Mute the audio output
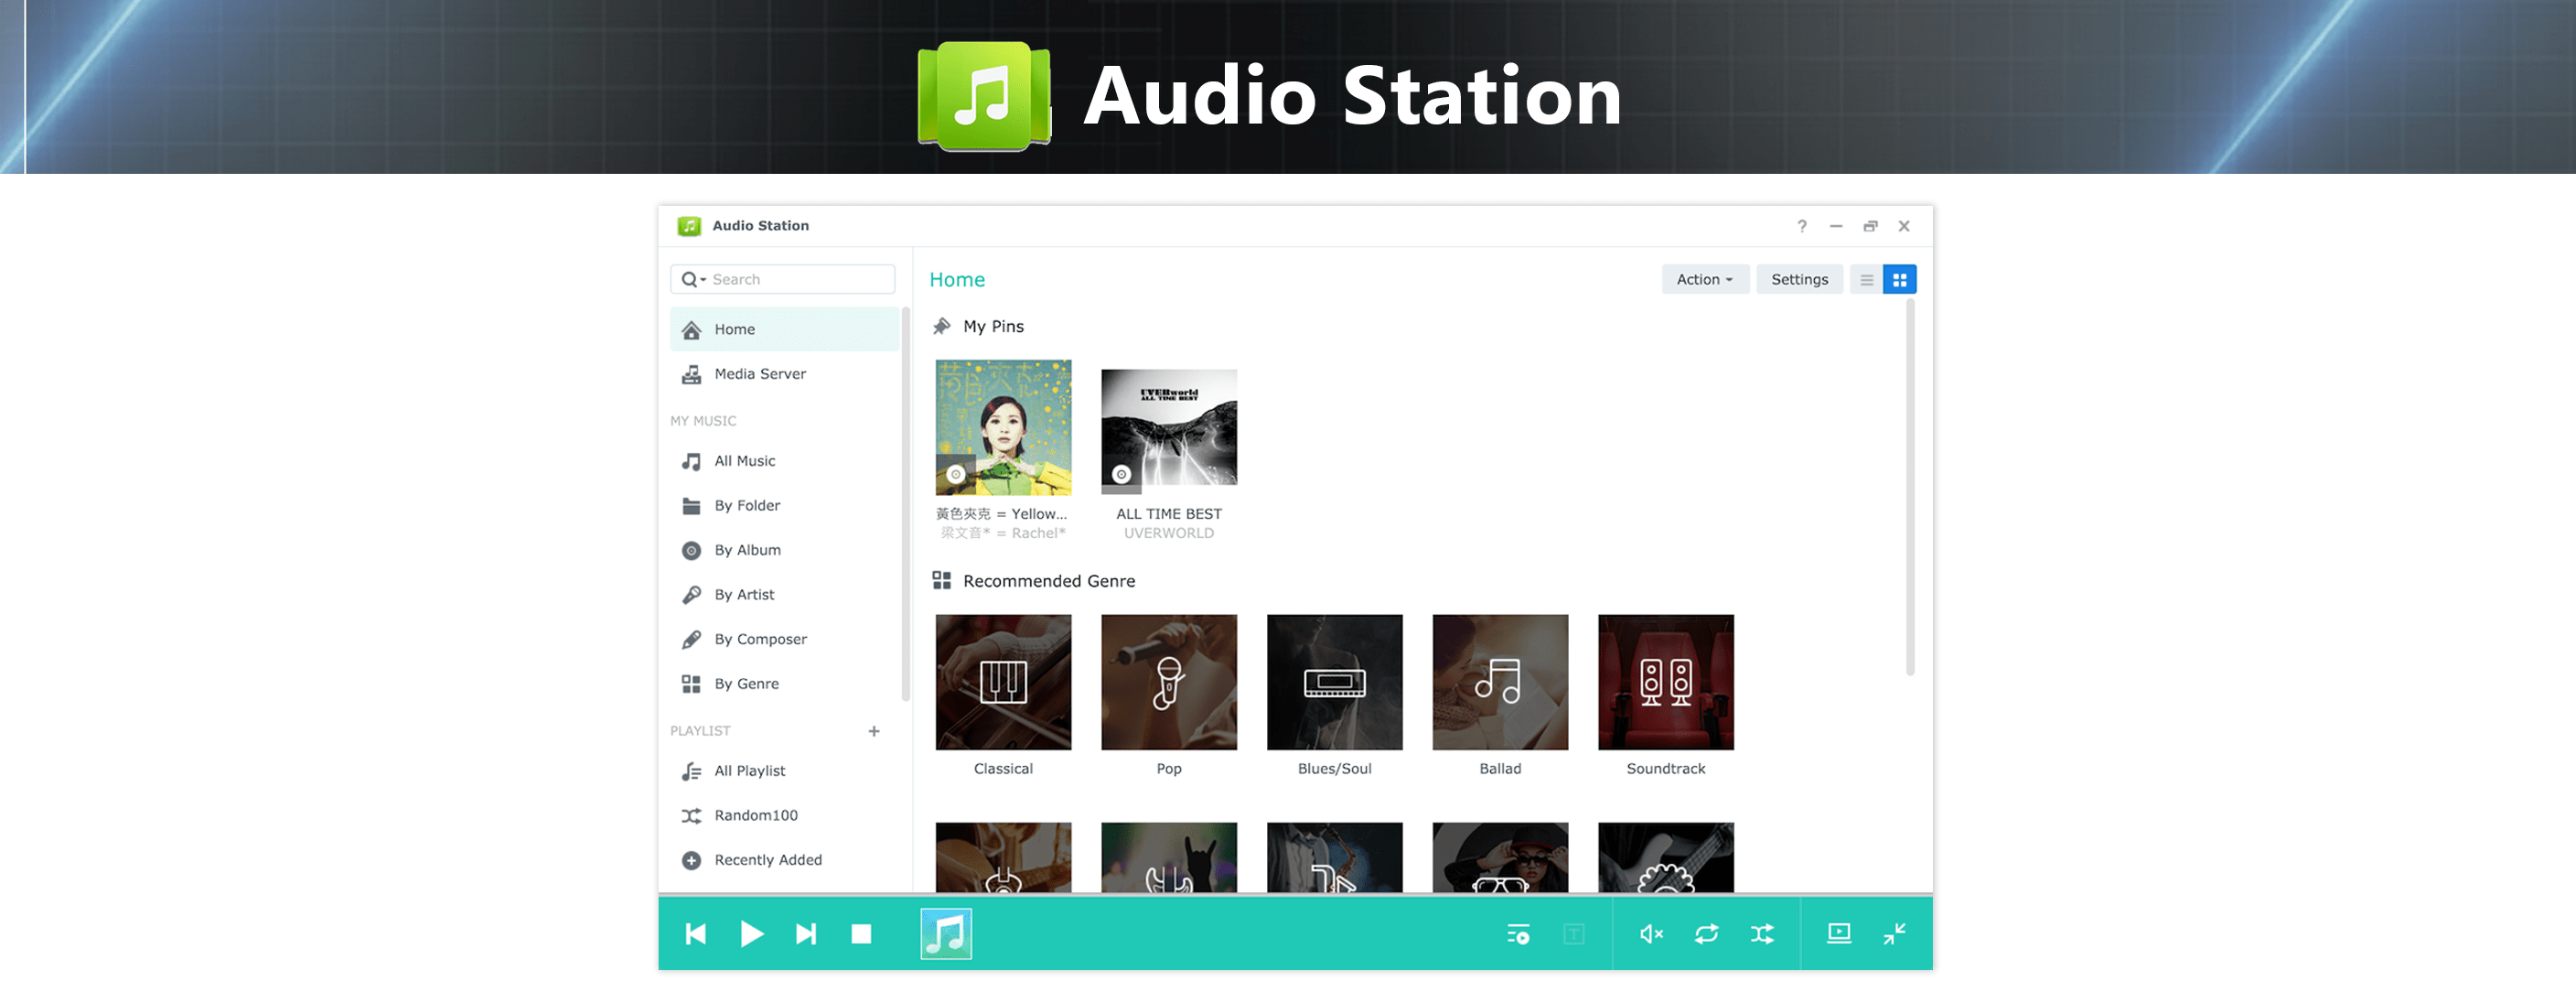 (x=1650, y=933)
